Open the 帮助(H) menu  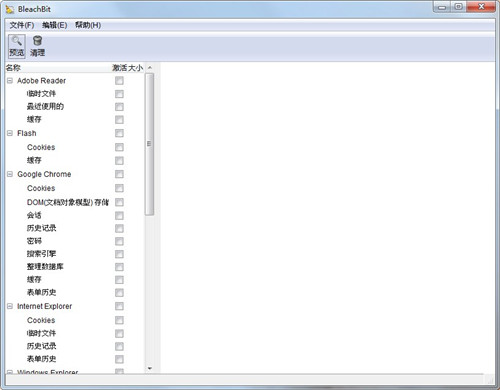pos(88,25)
